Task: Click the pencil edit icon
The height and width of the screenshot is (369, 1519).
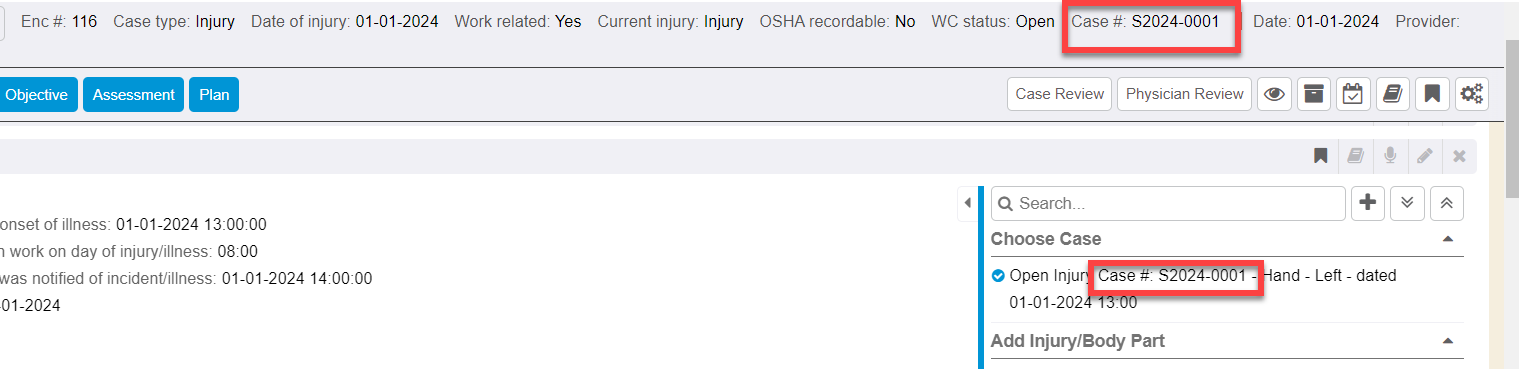Action: point(1425,156)
